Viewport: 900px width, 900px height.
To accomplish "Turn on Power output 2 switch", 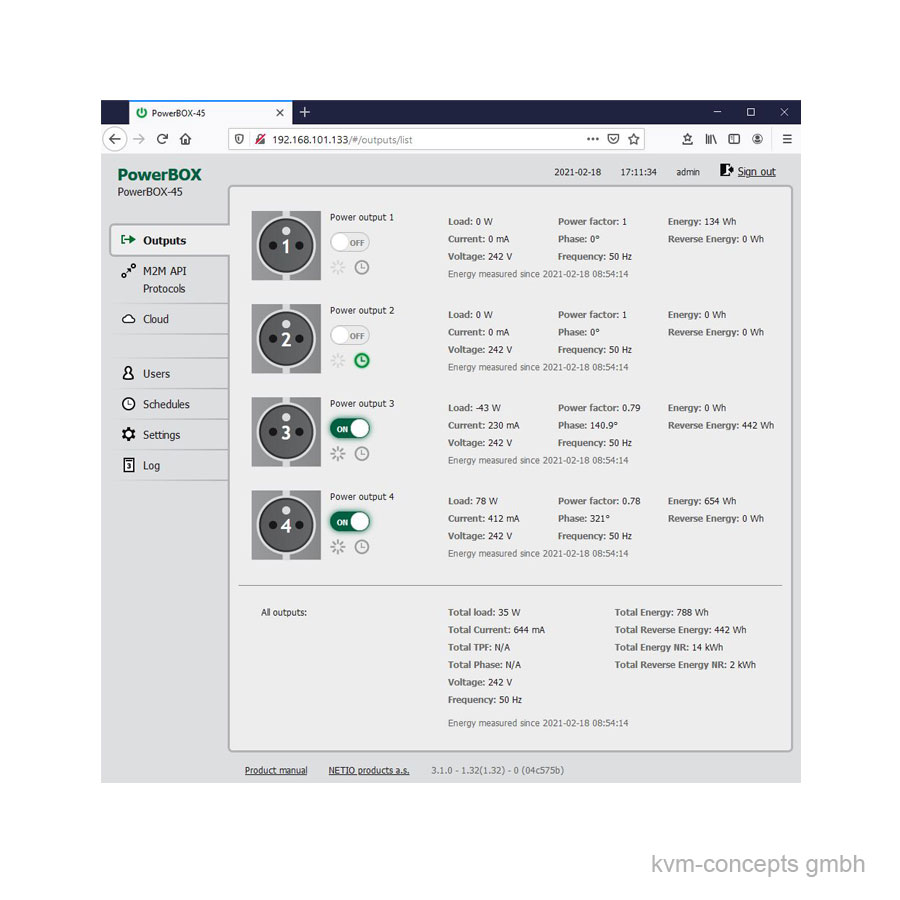I will point(350,335).
